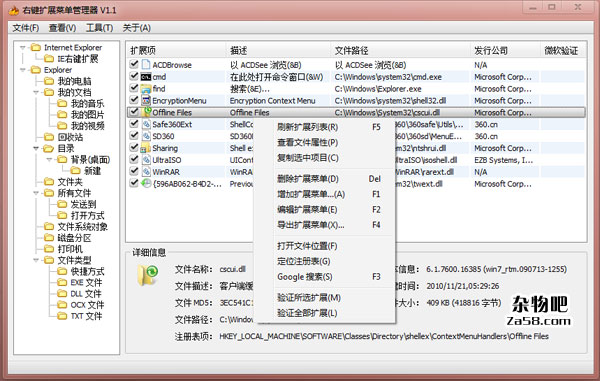Click the cmd console icon
Screen dimensions: 600x381
point(146,77)
